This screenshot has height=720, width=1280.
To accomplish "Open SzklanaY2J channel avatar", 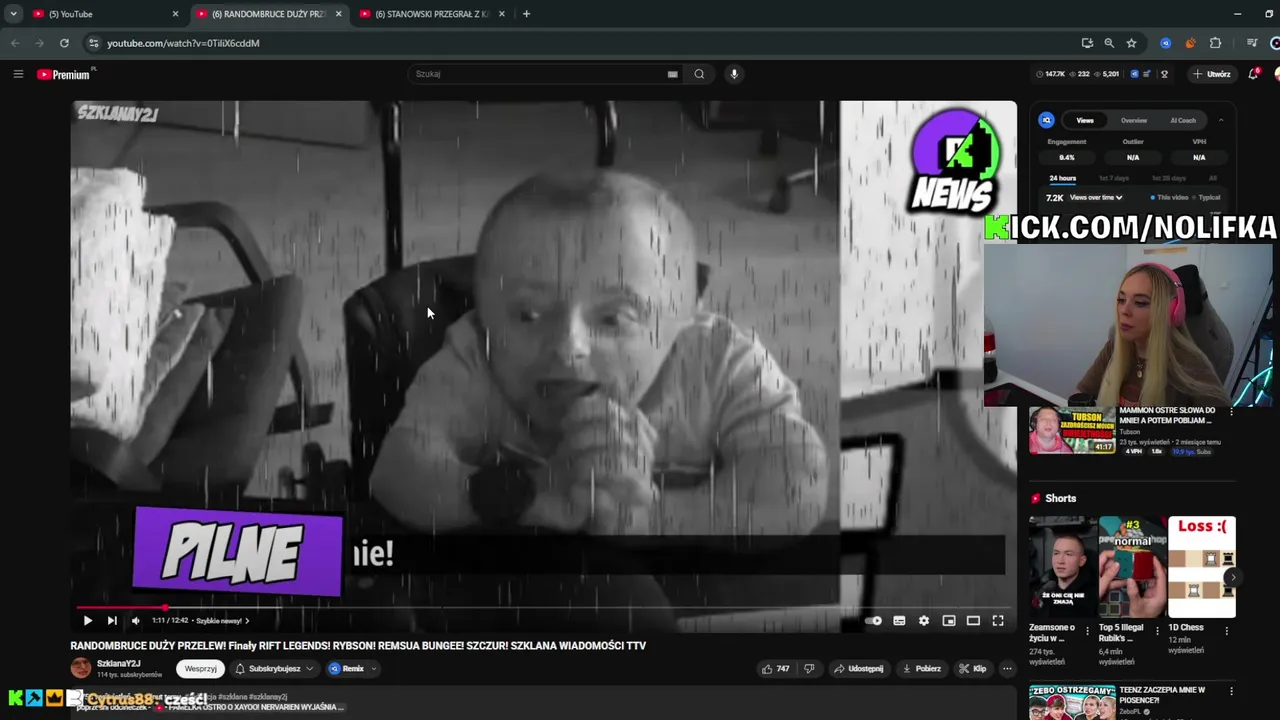I will coord(81,668).
